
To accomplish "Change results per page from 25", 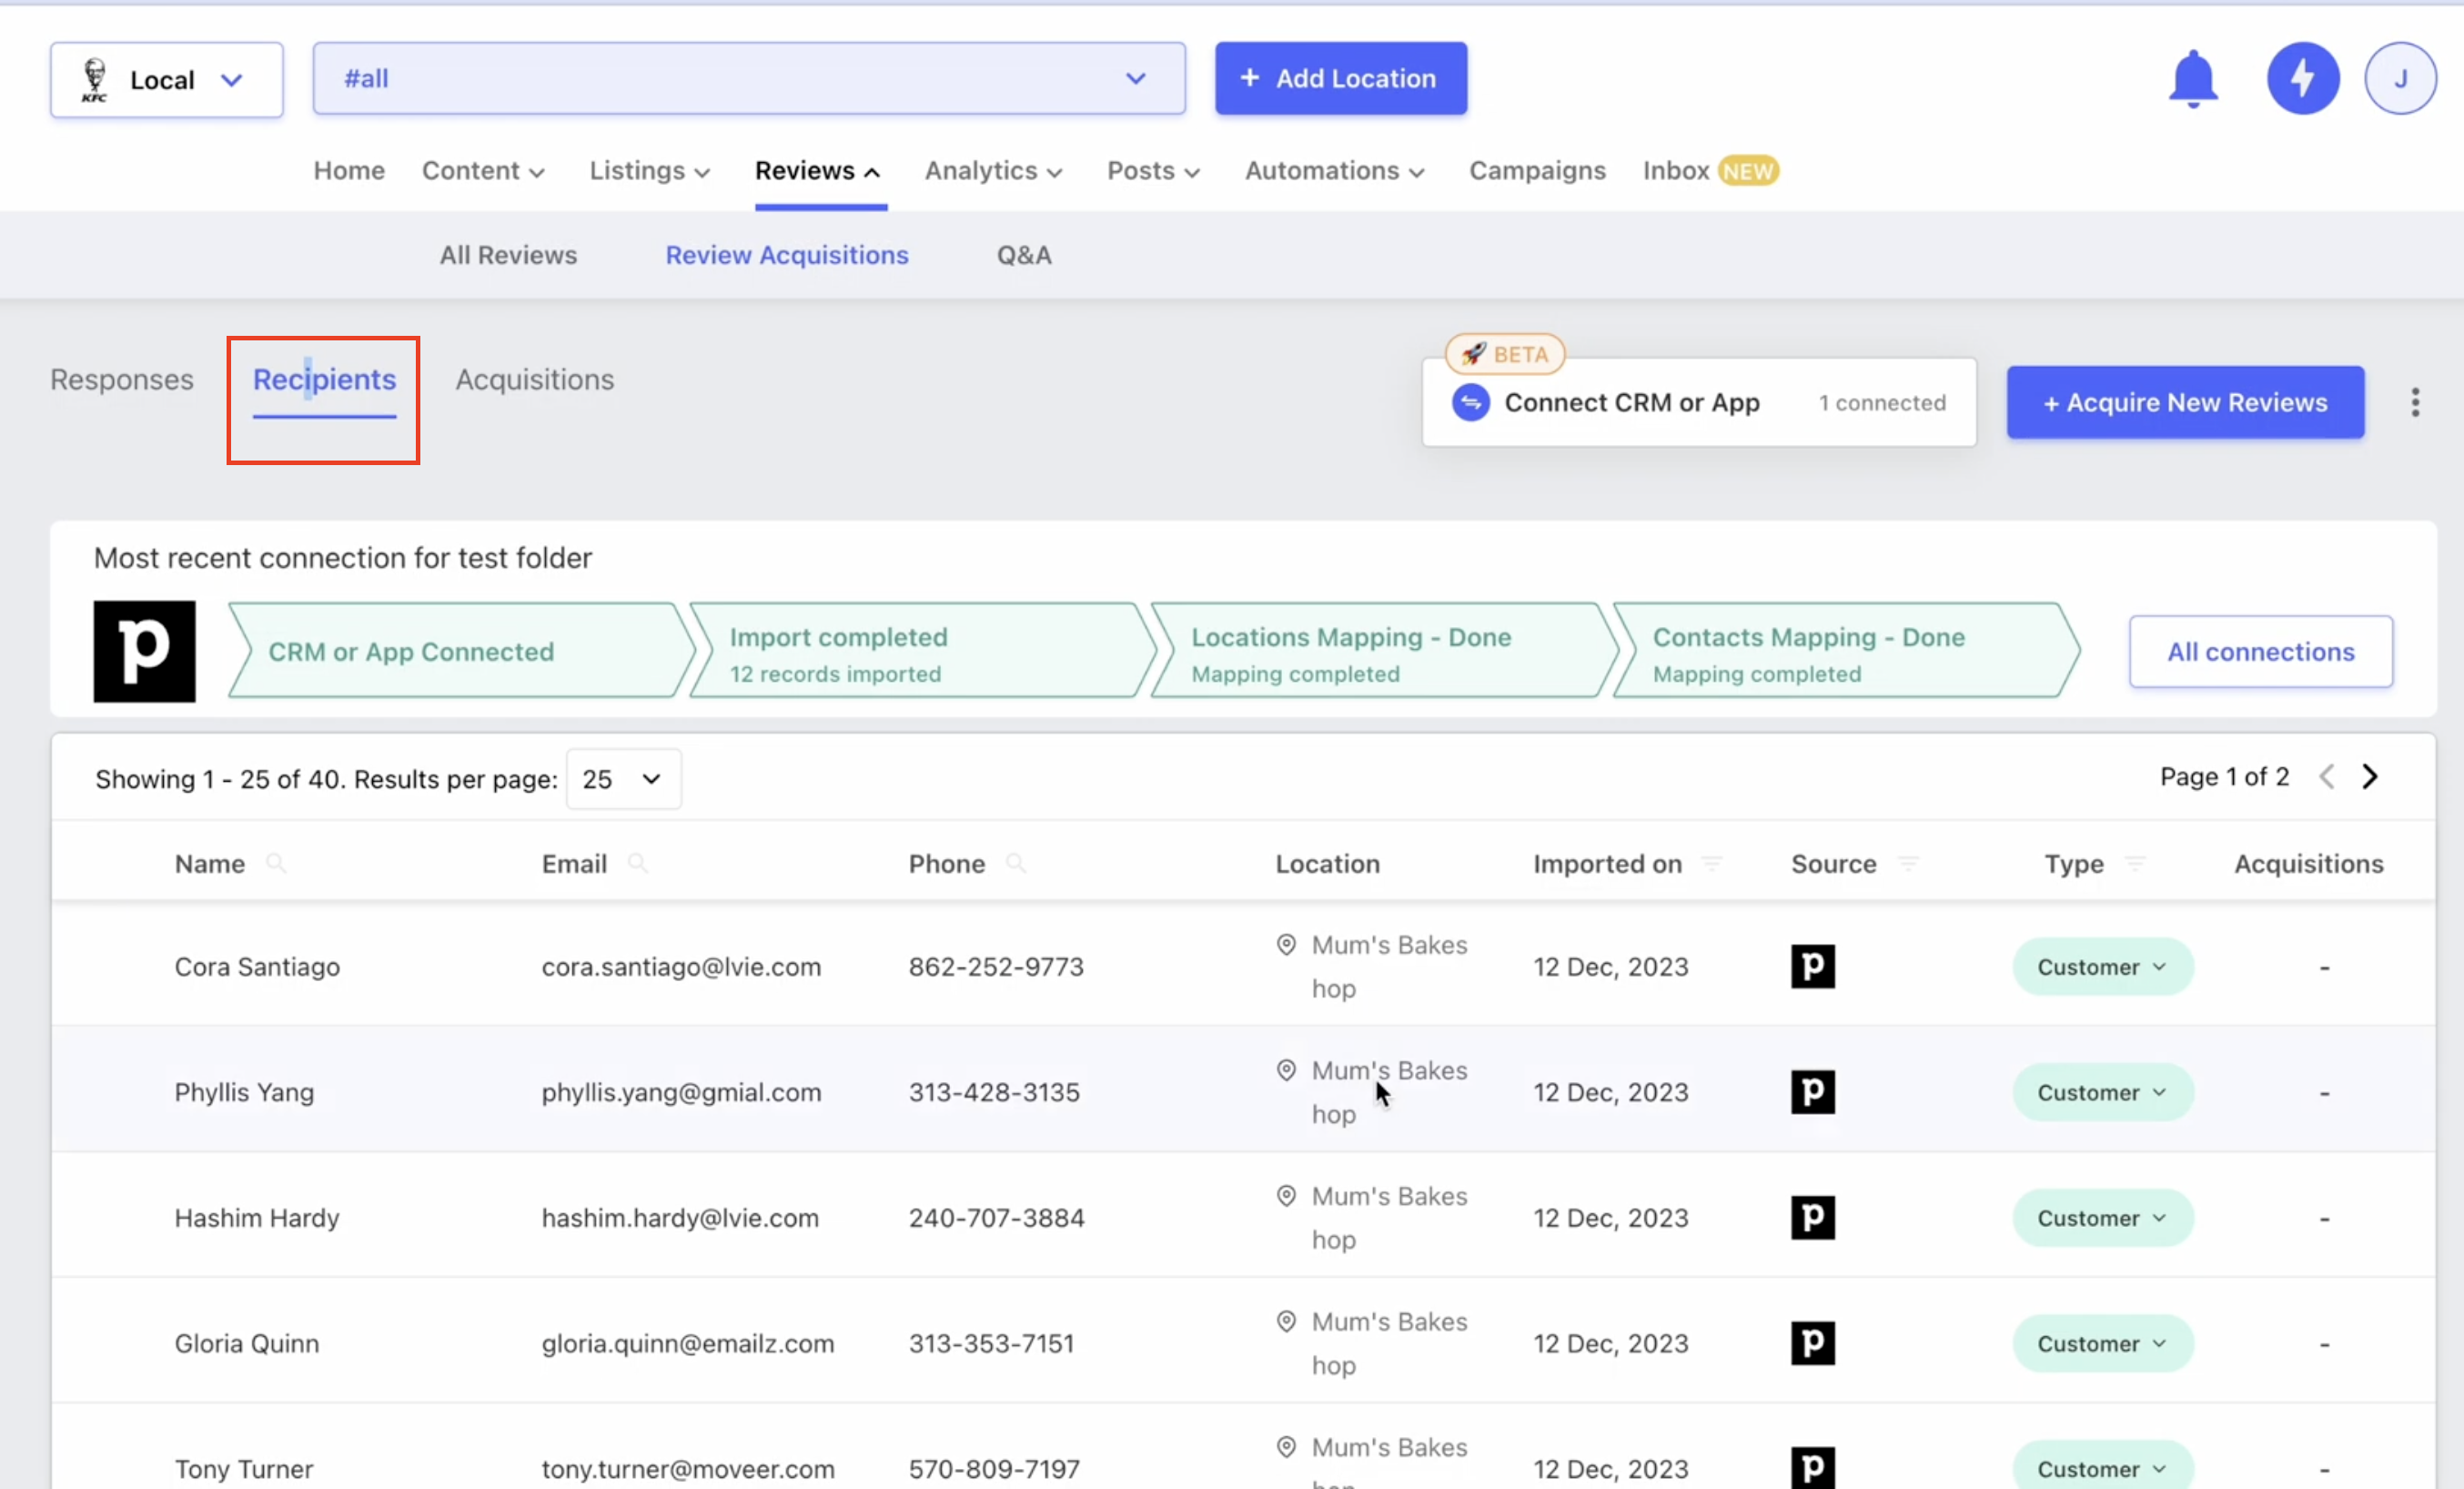I will 623,779.
